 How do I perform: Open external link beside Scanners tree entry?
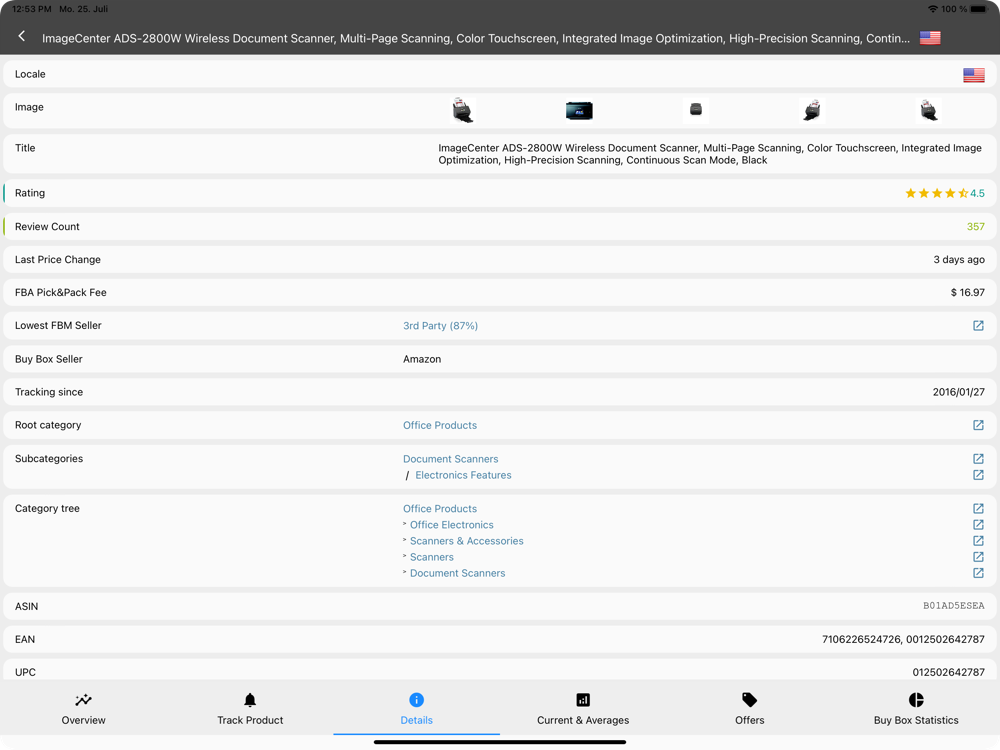point(978,557)
